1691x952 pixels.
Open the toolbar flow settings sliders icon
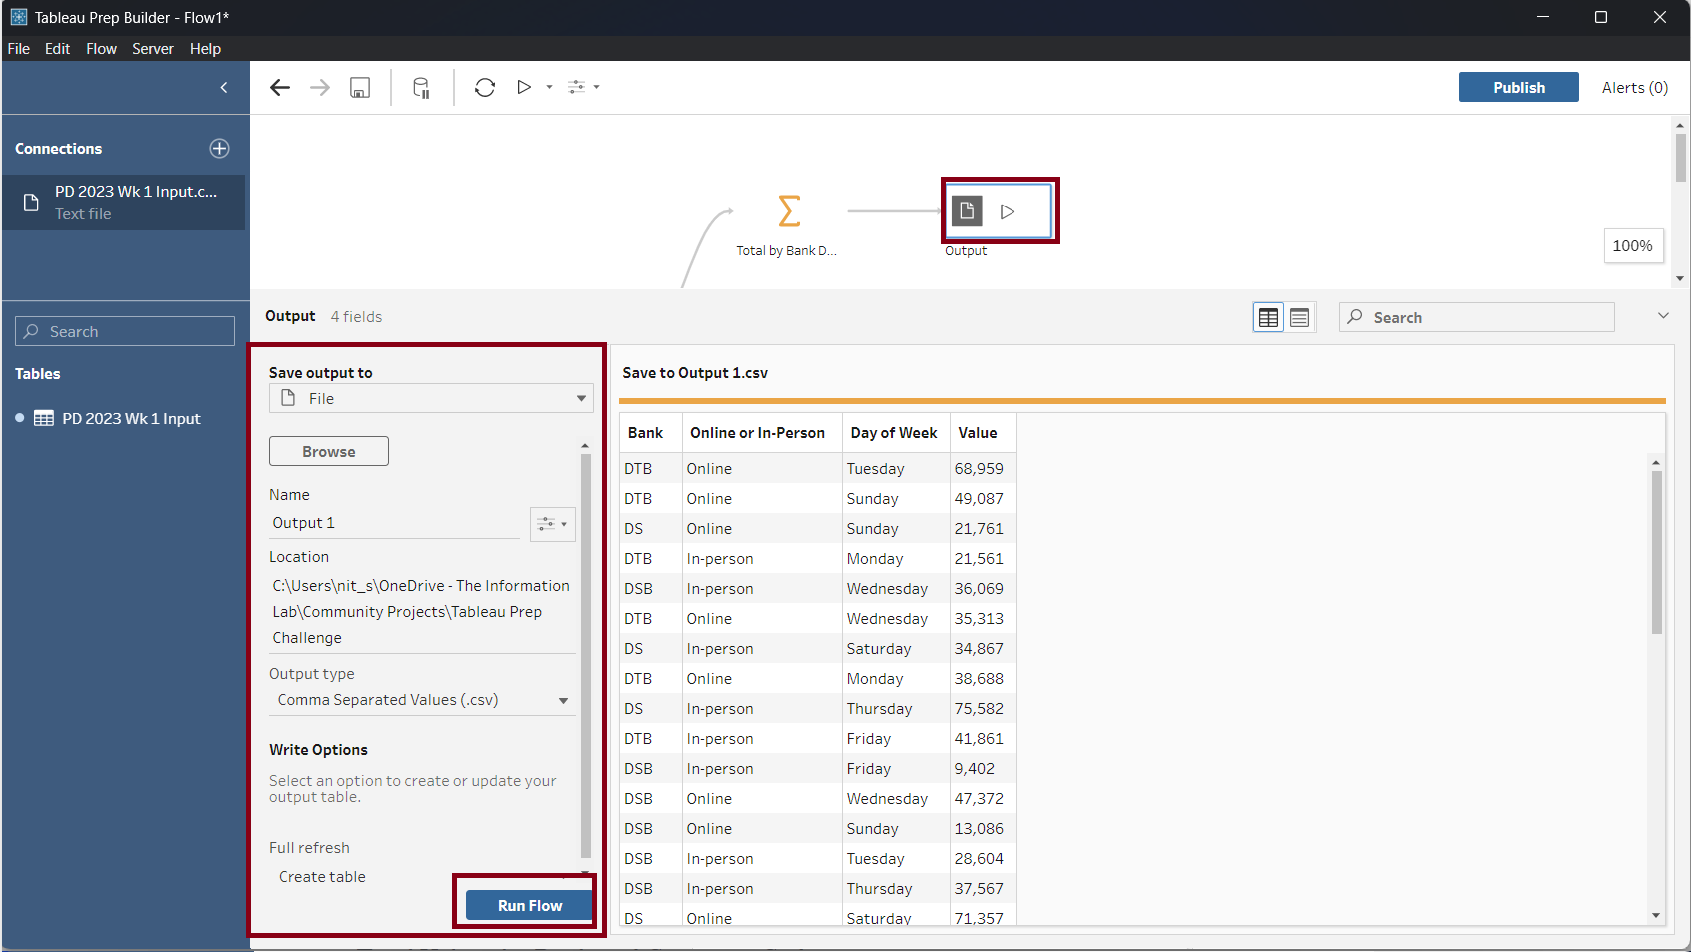tap(577, 88)
